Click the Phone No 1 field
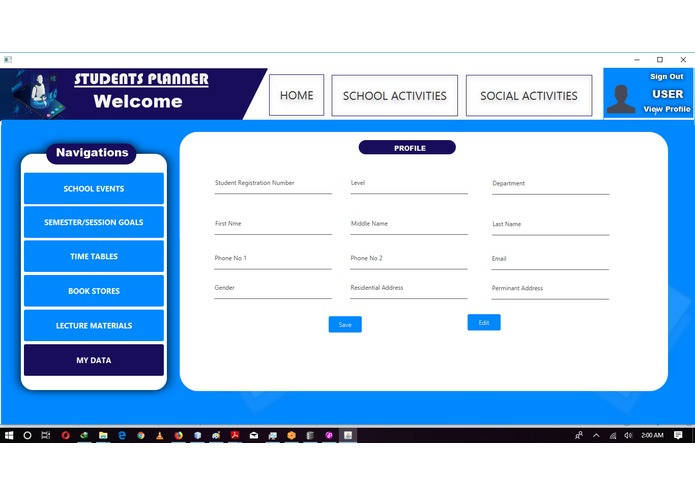Viewport: 695px width, 494px height. (273, 261)
